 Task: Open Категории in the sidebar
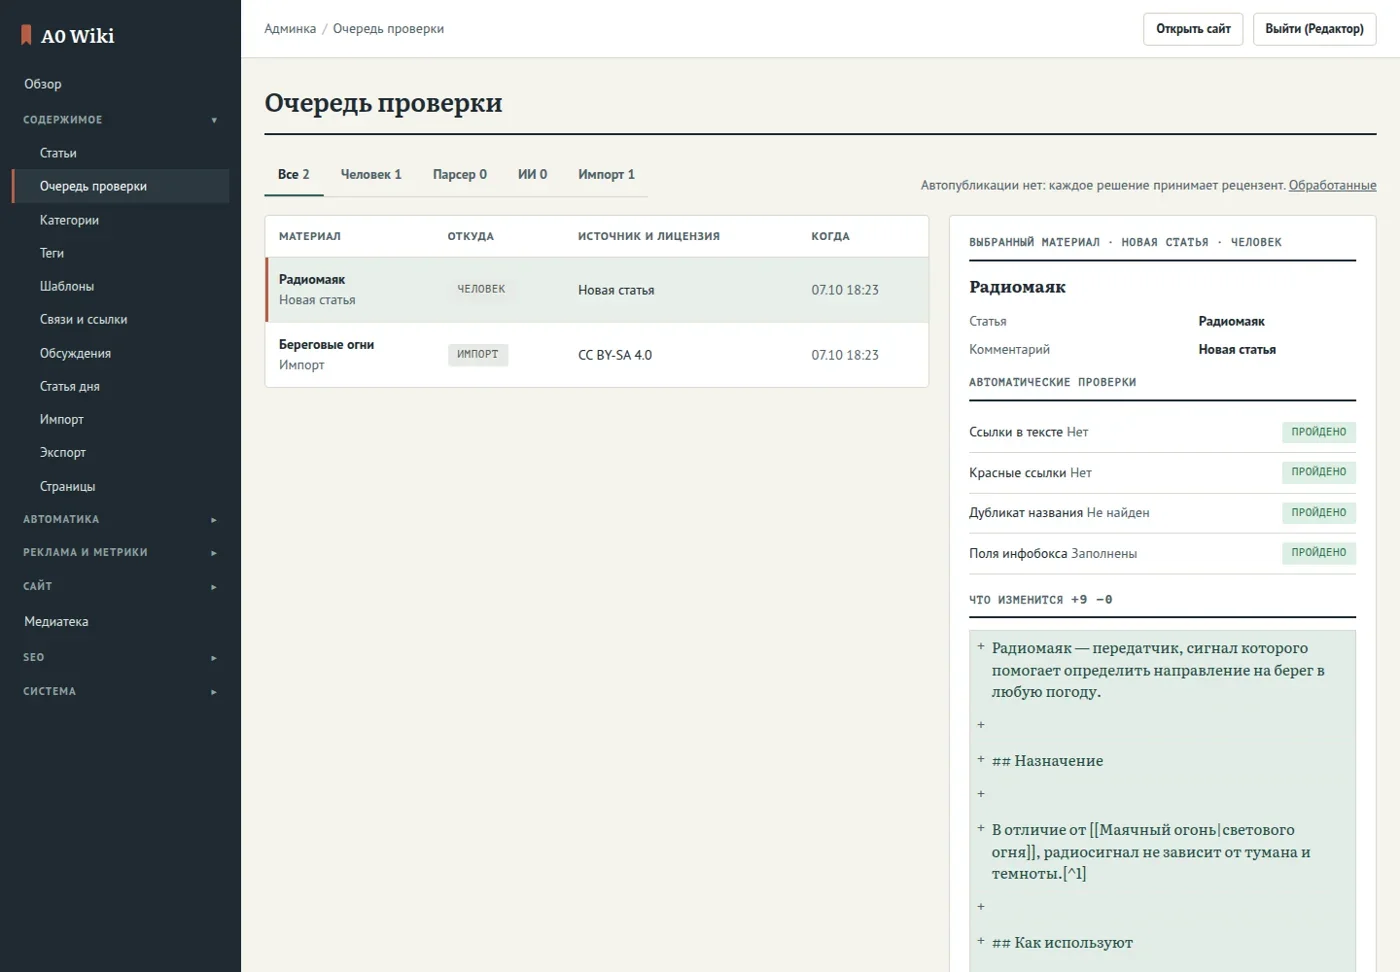click(x=120, y=220)
